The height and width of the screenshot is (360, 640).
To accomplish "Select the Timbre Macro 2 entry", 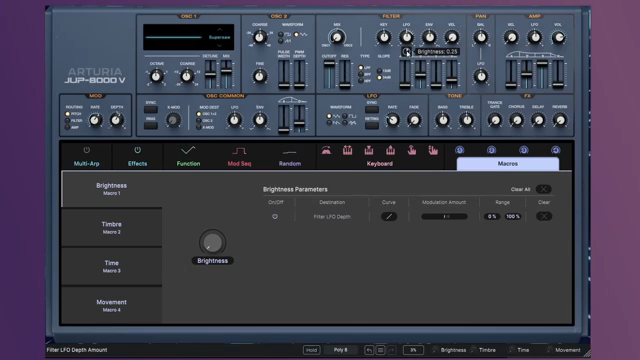I will (111, 228).
